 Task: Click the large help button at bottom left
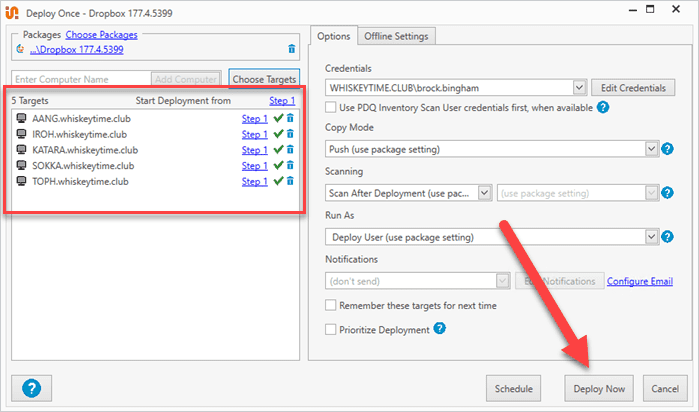(32, 388)
